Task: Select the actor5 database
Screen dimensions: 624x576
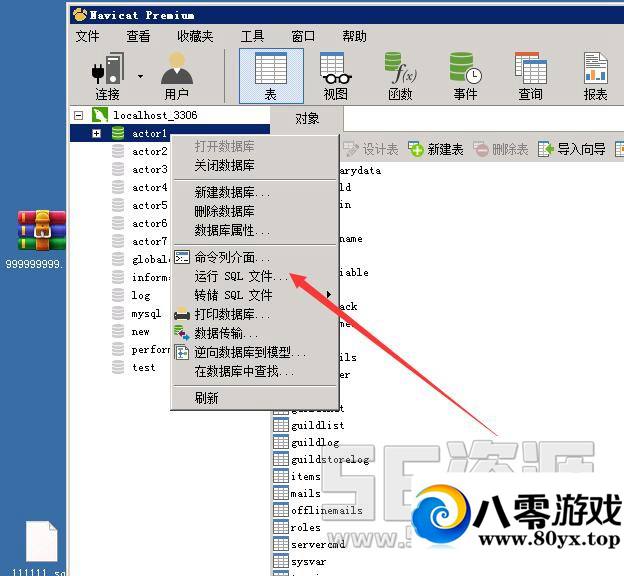Action: 150,205
